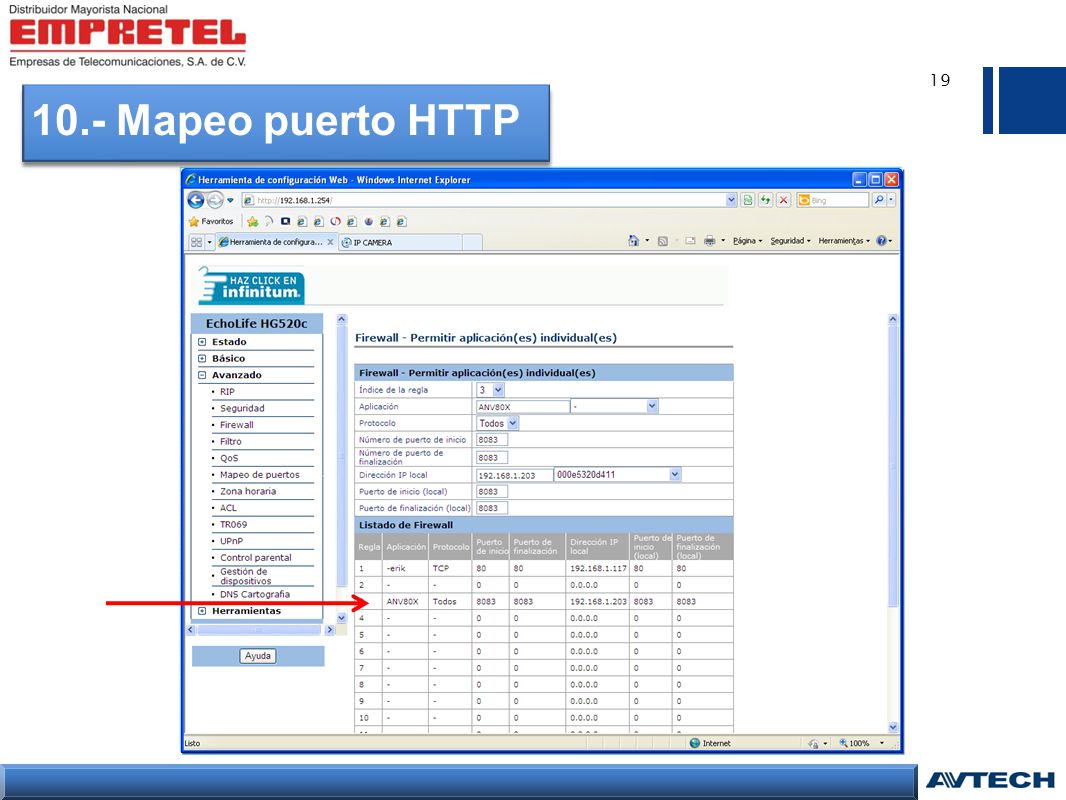The image size is (1066, 800).
Task: Click the browser Forward arrow button
Action: [215, 200]
